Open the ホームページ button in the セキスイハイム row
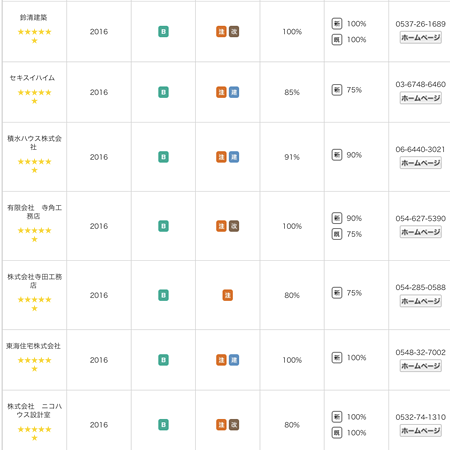 coord(421,98)
